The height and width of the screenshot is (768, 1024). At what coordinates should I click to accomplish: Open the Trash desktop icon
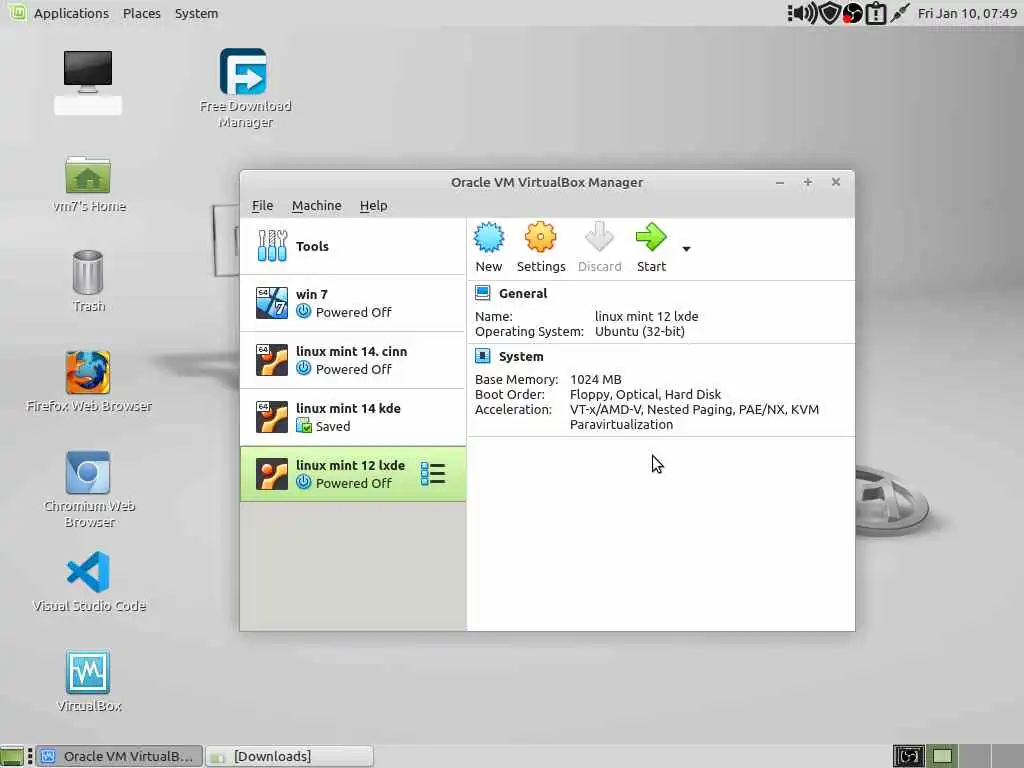[88, 272]
